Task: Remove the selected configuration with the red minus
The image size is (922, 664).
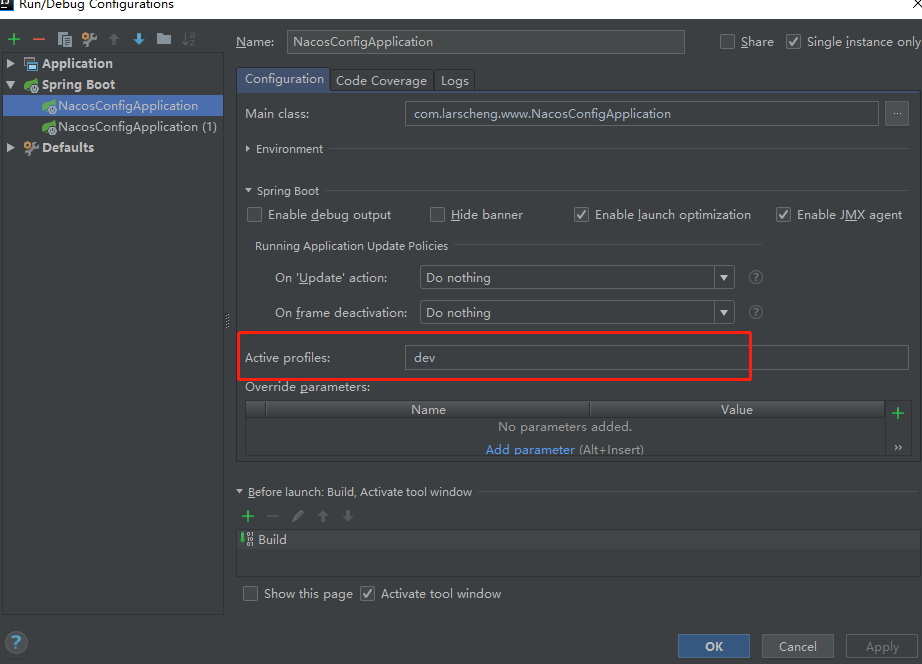Action: (39, 39)
